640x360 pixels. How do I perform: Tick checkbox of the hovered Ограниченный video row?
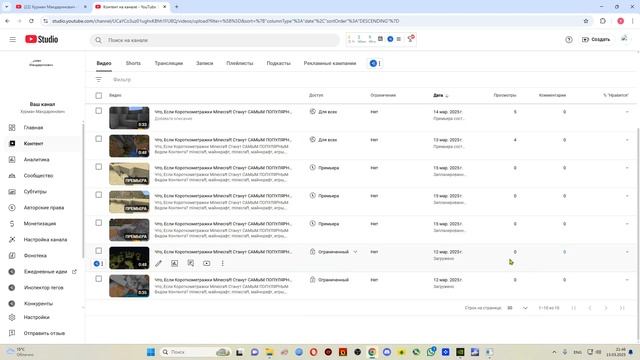click(99, 251)
